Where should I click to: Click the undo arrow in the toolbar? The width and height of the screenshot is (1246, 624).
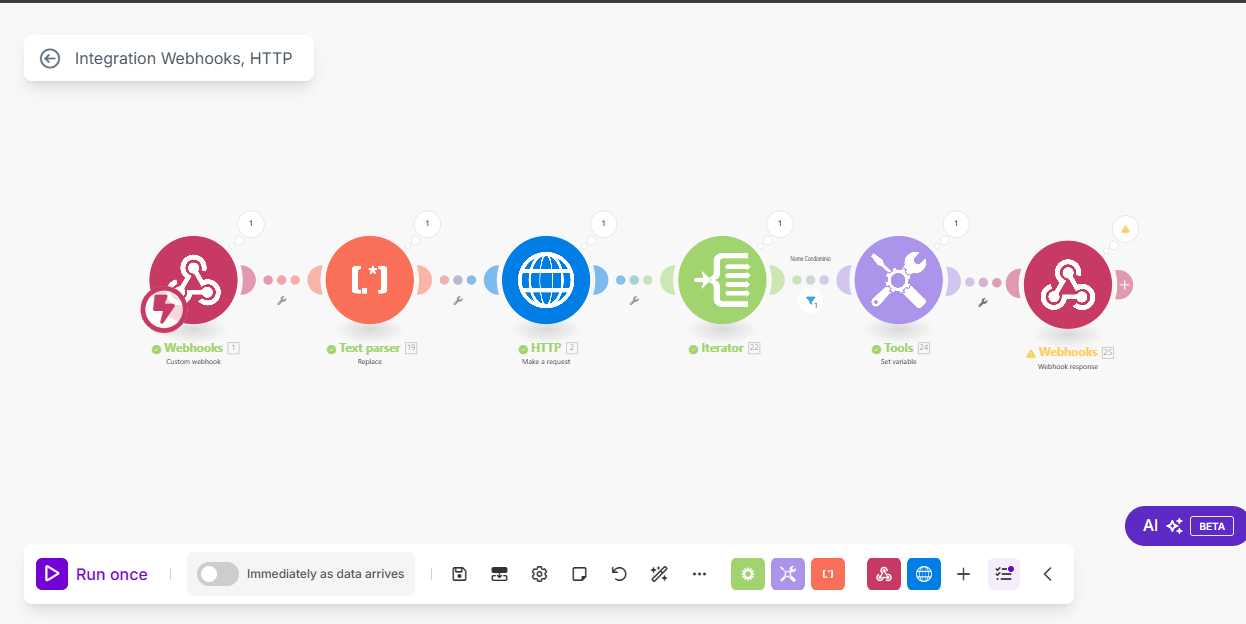coord(619,574)
